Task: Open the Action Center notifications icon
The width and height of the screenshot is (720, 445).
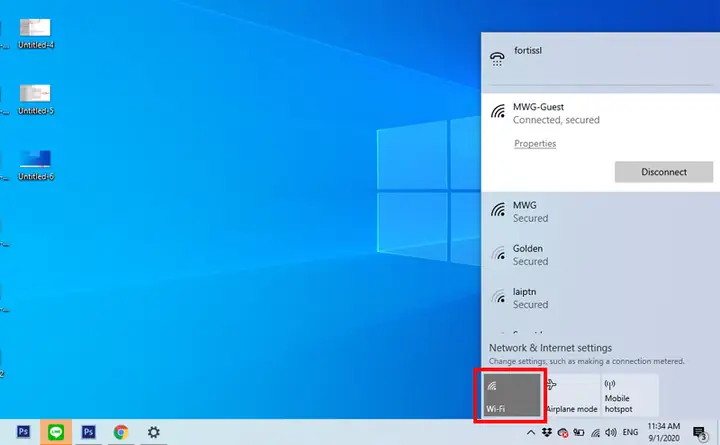Action: (x=700, y=433)
